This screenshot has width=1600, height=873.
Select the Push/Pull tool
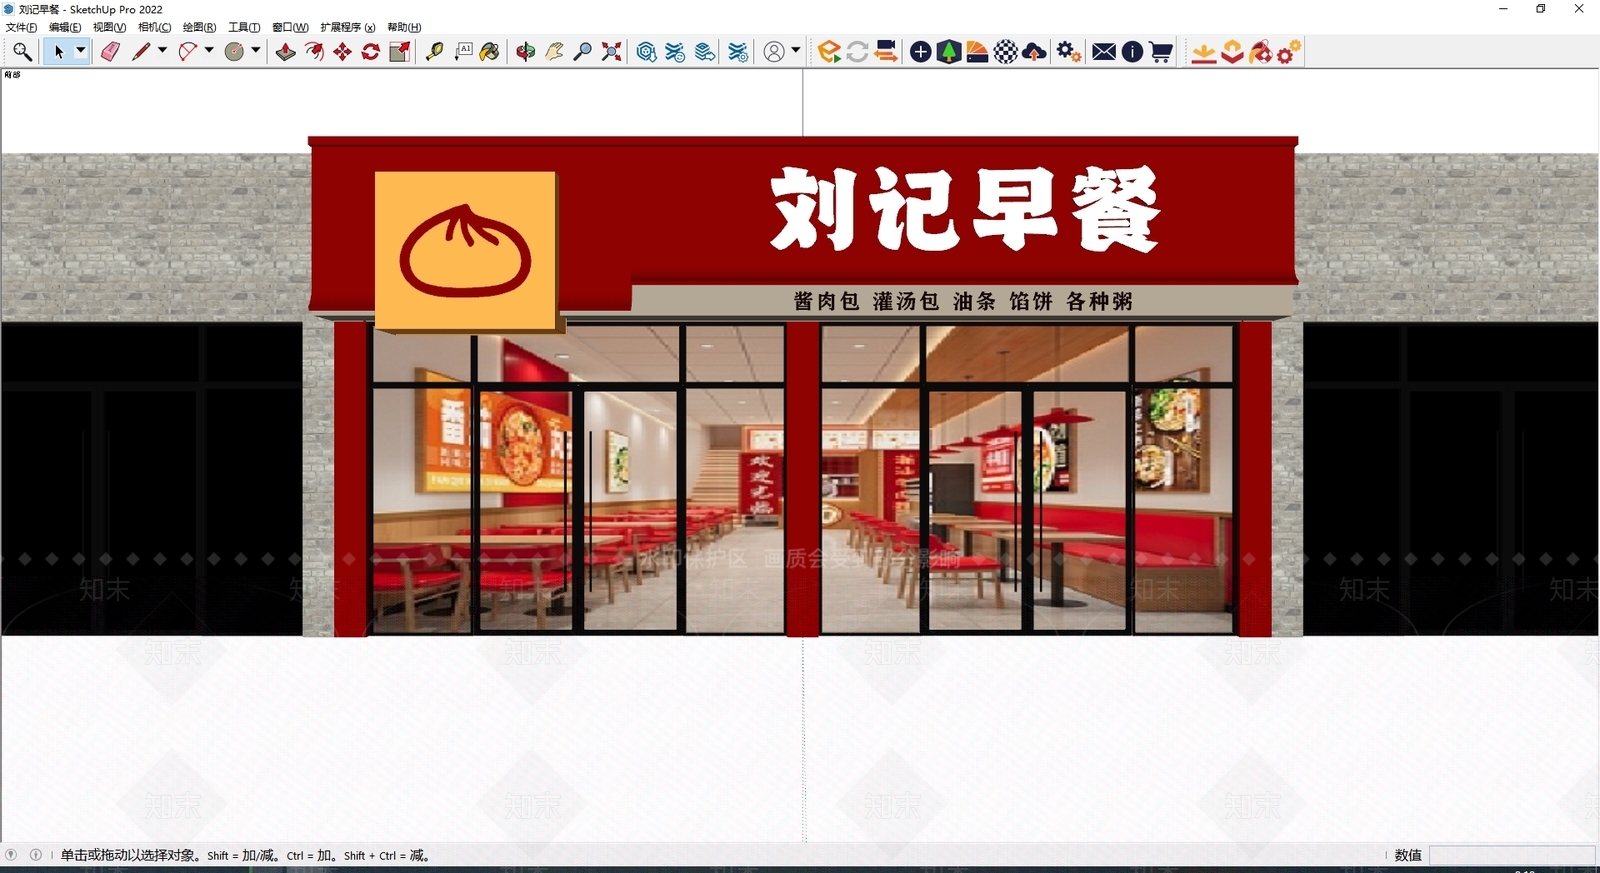[286, 52]
